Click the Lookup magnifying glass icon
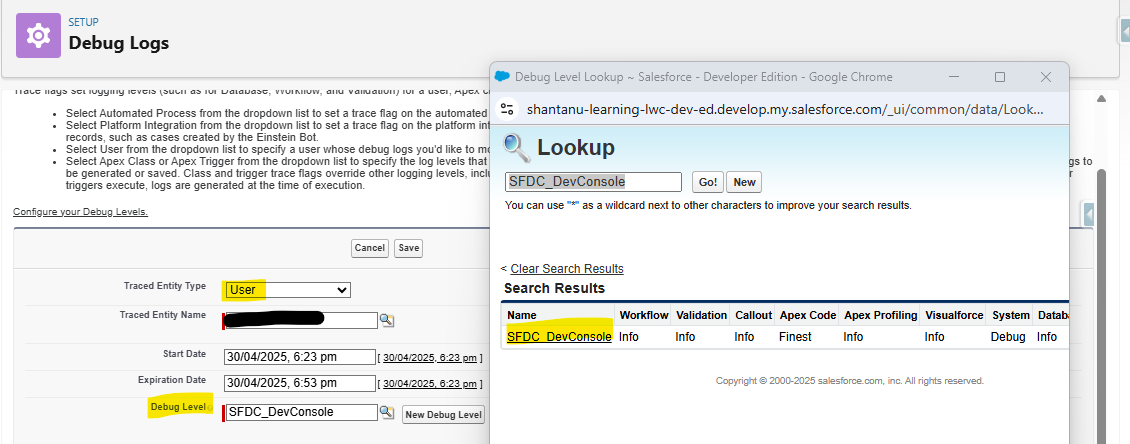Image resolution: width=1130 pixels, height=444 pixels. pyautogui.click(x=516, y=147)
